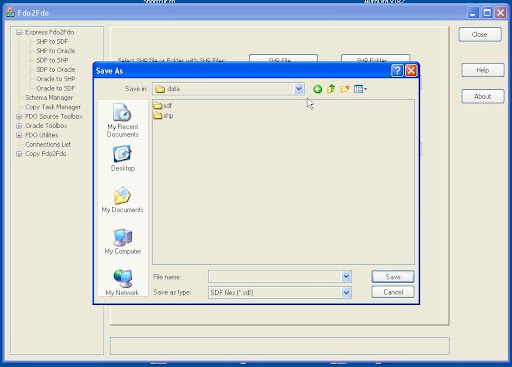Click the Help button in Fdo2Fdo

(482, 70)
